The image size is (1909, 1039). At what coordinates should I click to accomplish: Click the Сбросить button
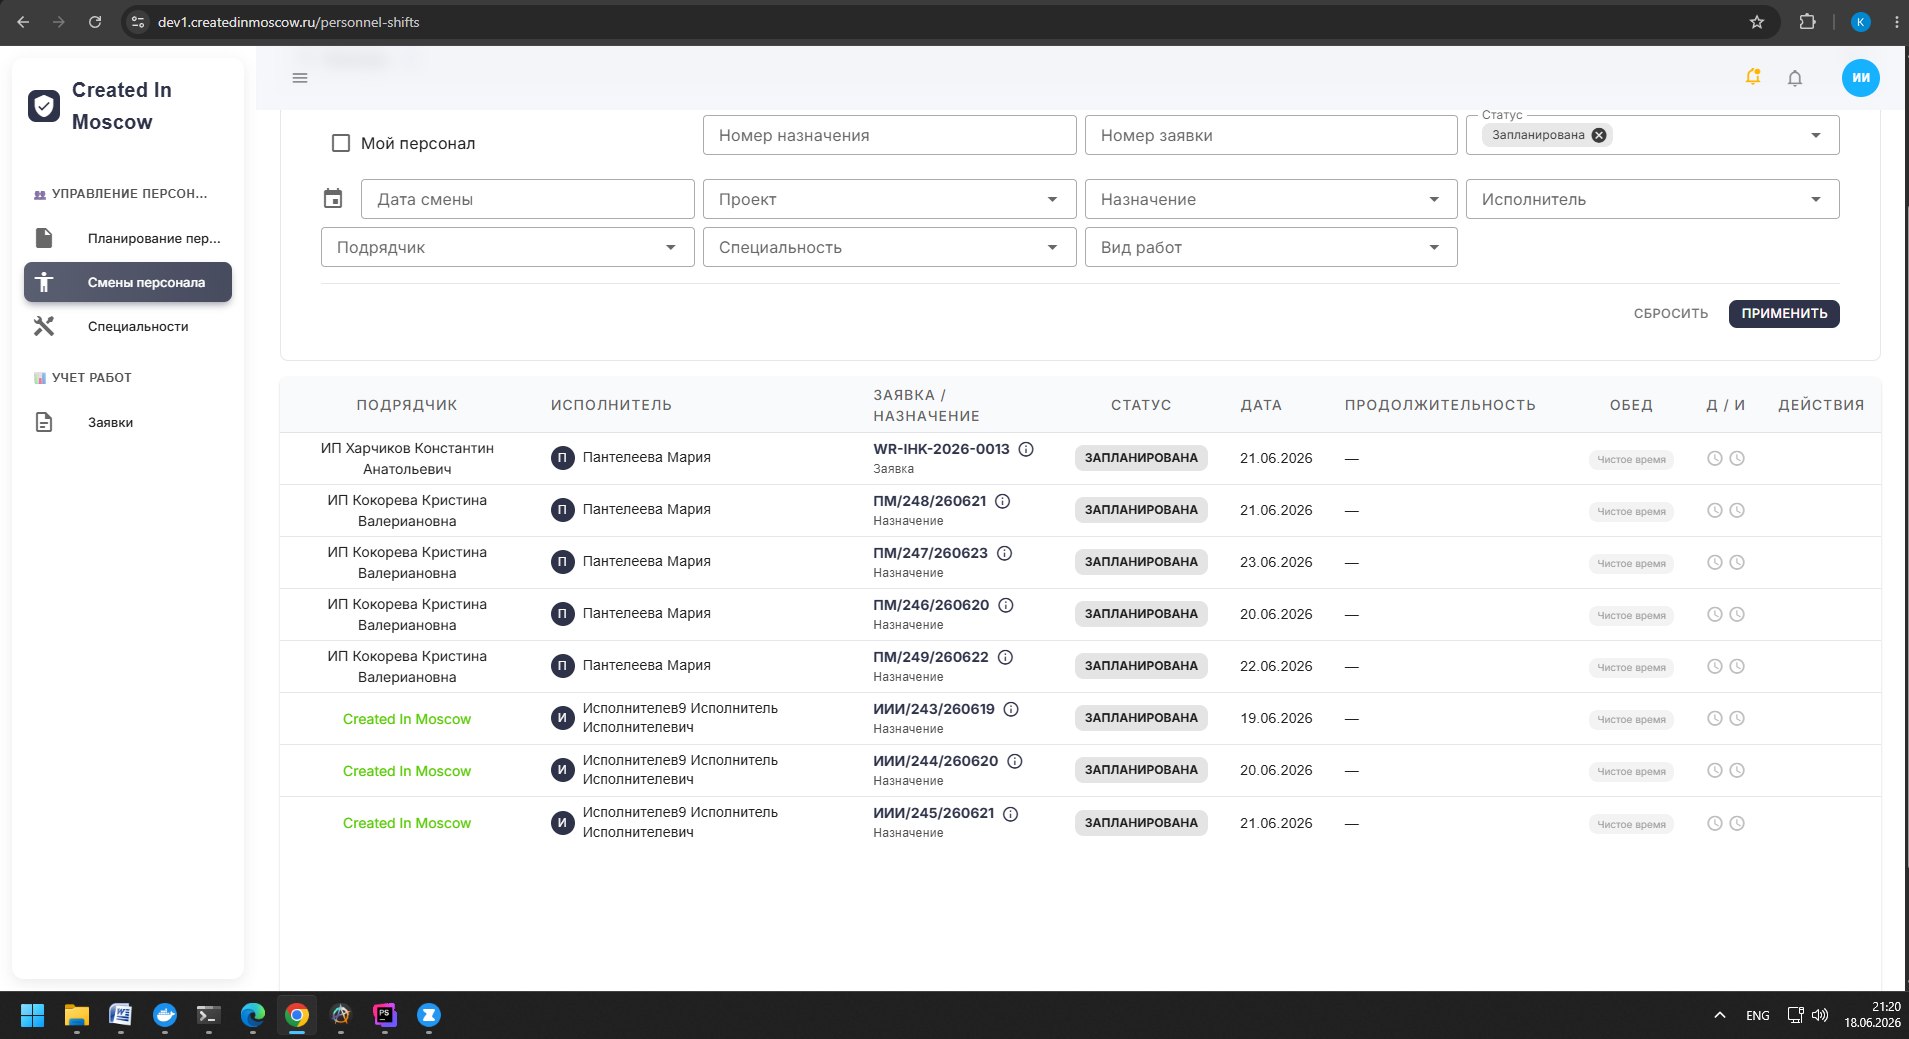(1671, 313)
